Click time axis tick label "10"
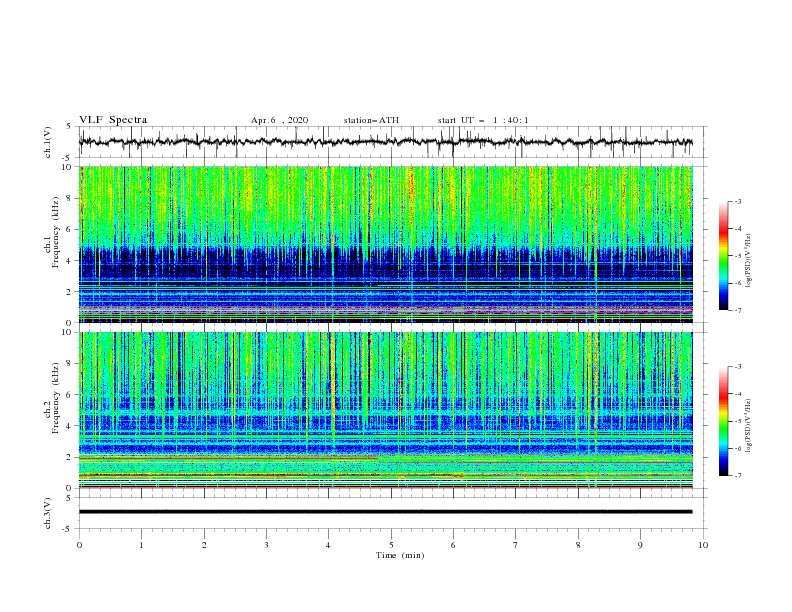Image resolution: width=792 pixels, height=612 pixels. (x=703, y=545)
